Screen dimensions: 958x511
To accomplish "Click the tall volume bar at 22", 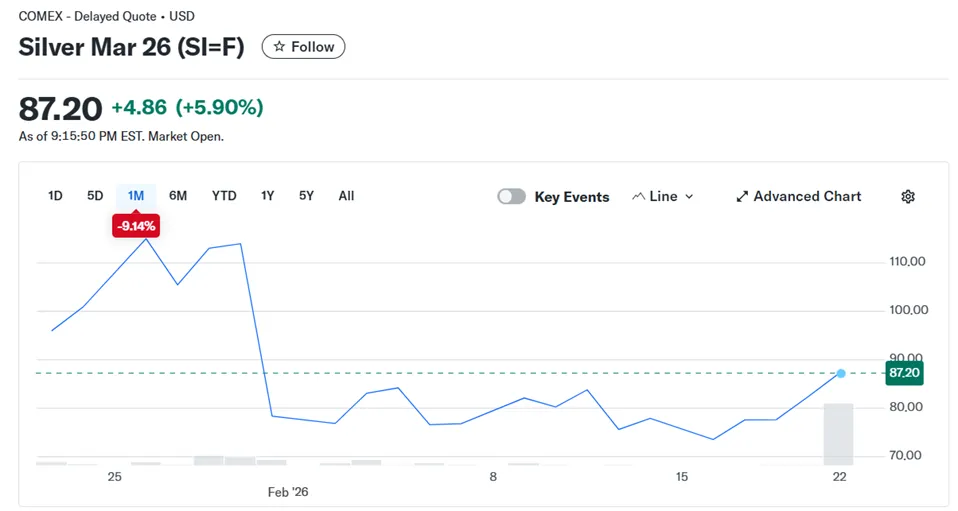I will pos(838,434).
